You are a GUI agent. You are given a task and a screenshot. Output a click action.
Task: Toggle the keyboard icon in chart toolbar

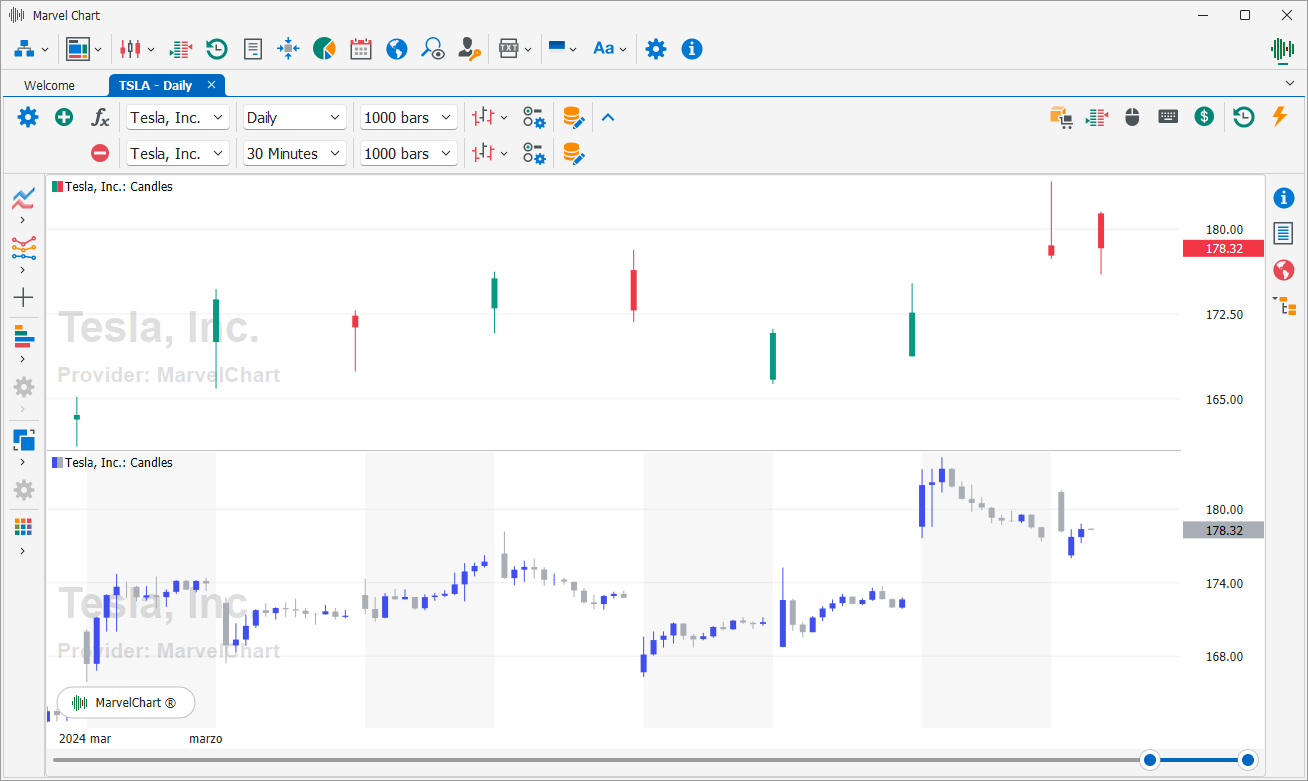coord(1168,116)
